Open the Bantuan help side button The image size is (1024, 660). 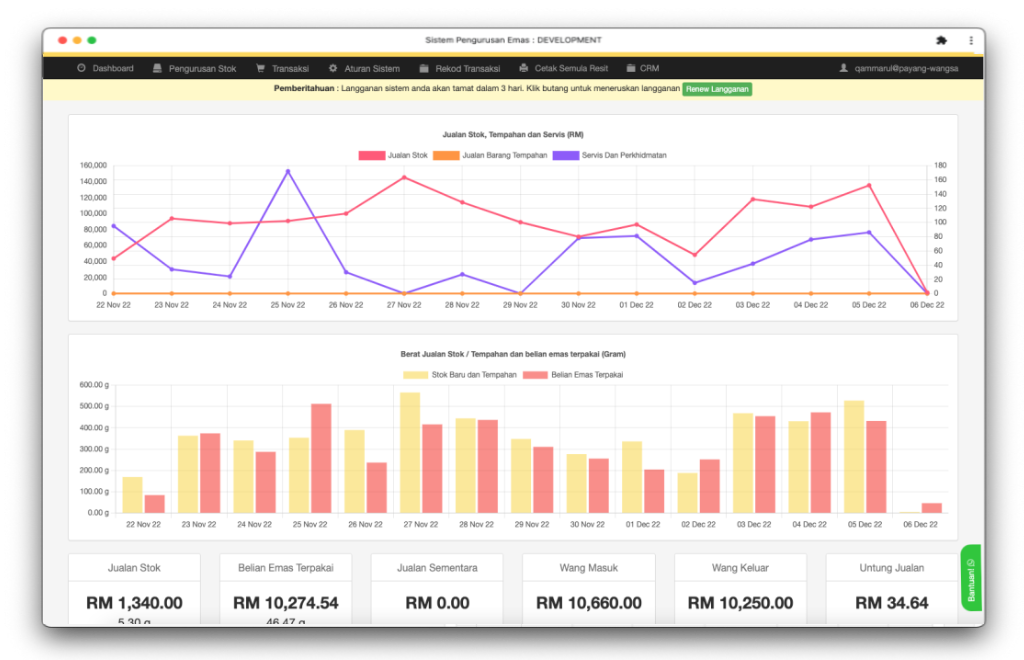[x=971, y=578]
